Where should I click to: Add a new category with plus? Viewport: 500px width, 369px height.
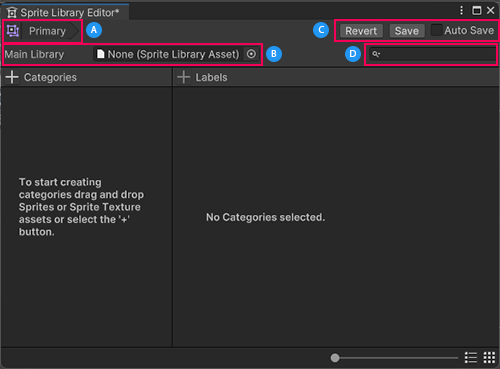(x=12, y=77)
